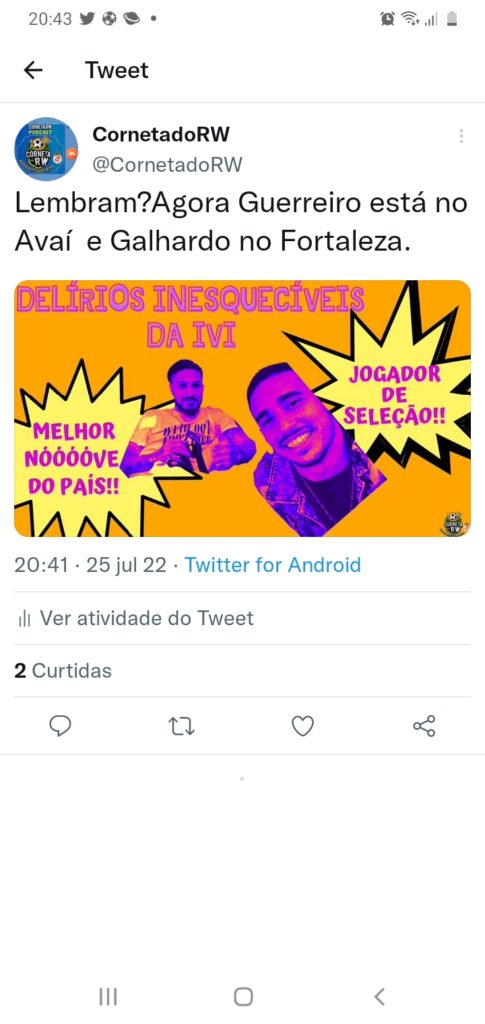Open the Delírios Inesquecíveis tweet image
485x1024 pixels.
click(242, 408)
